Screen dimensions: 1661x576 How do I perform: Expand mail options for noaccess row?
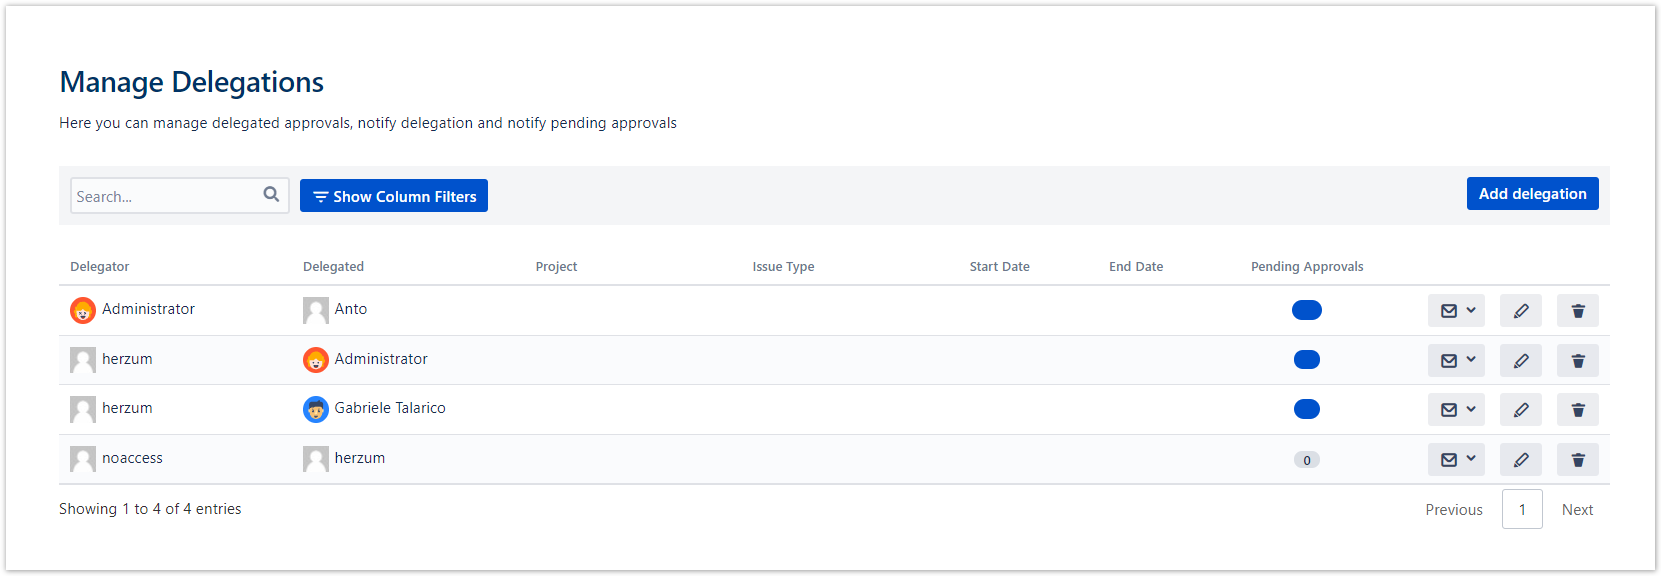[1456, 460]
